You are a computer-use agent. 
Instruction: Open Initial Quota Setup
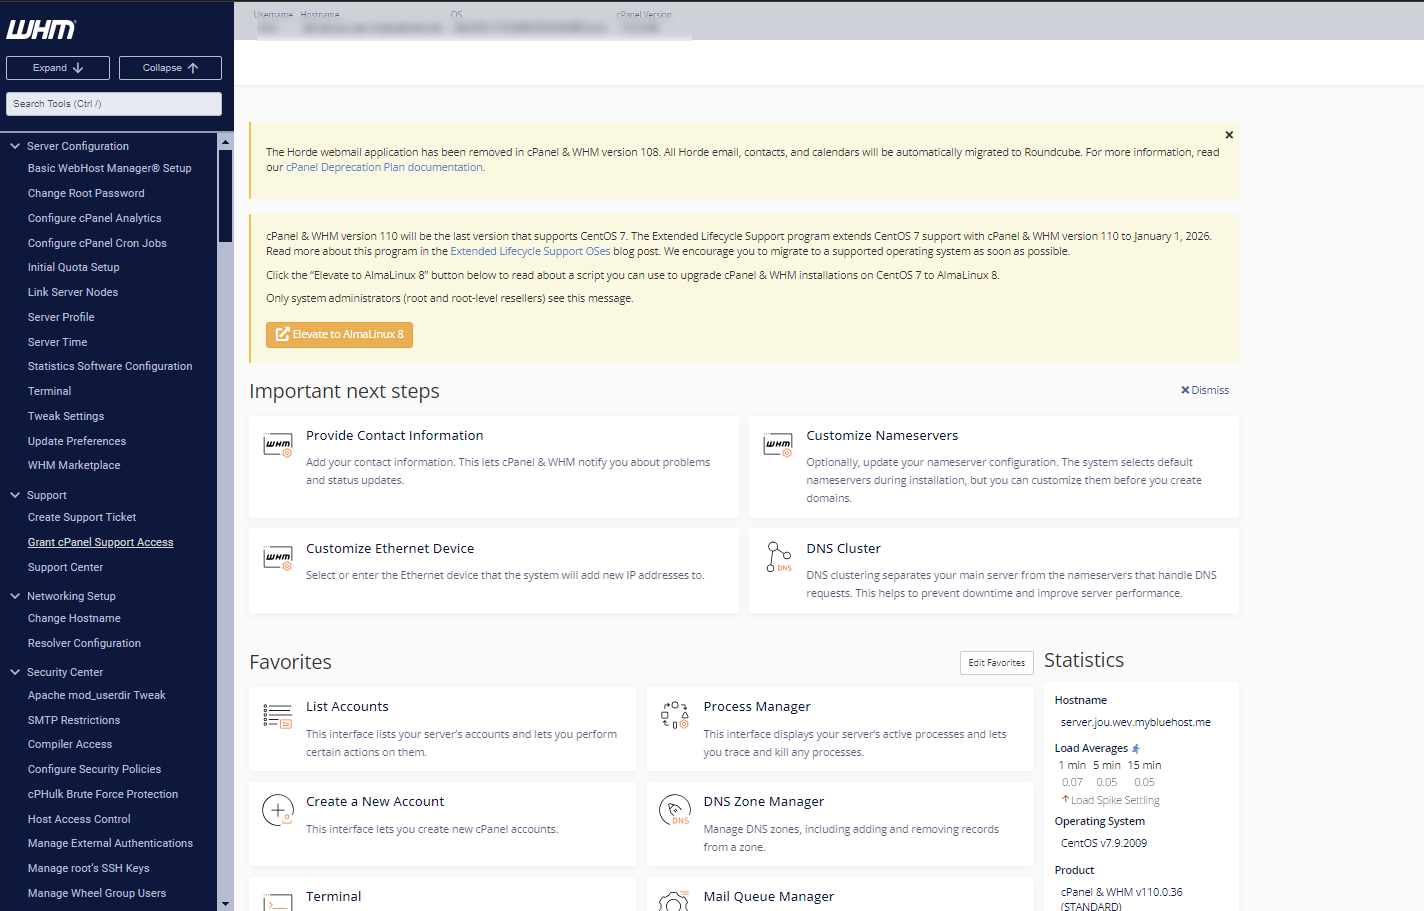[x=74, y=267]
